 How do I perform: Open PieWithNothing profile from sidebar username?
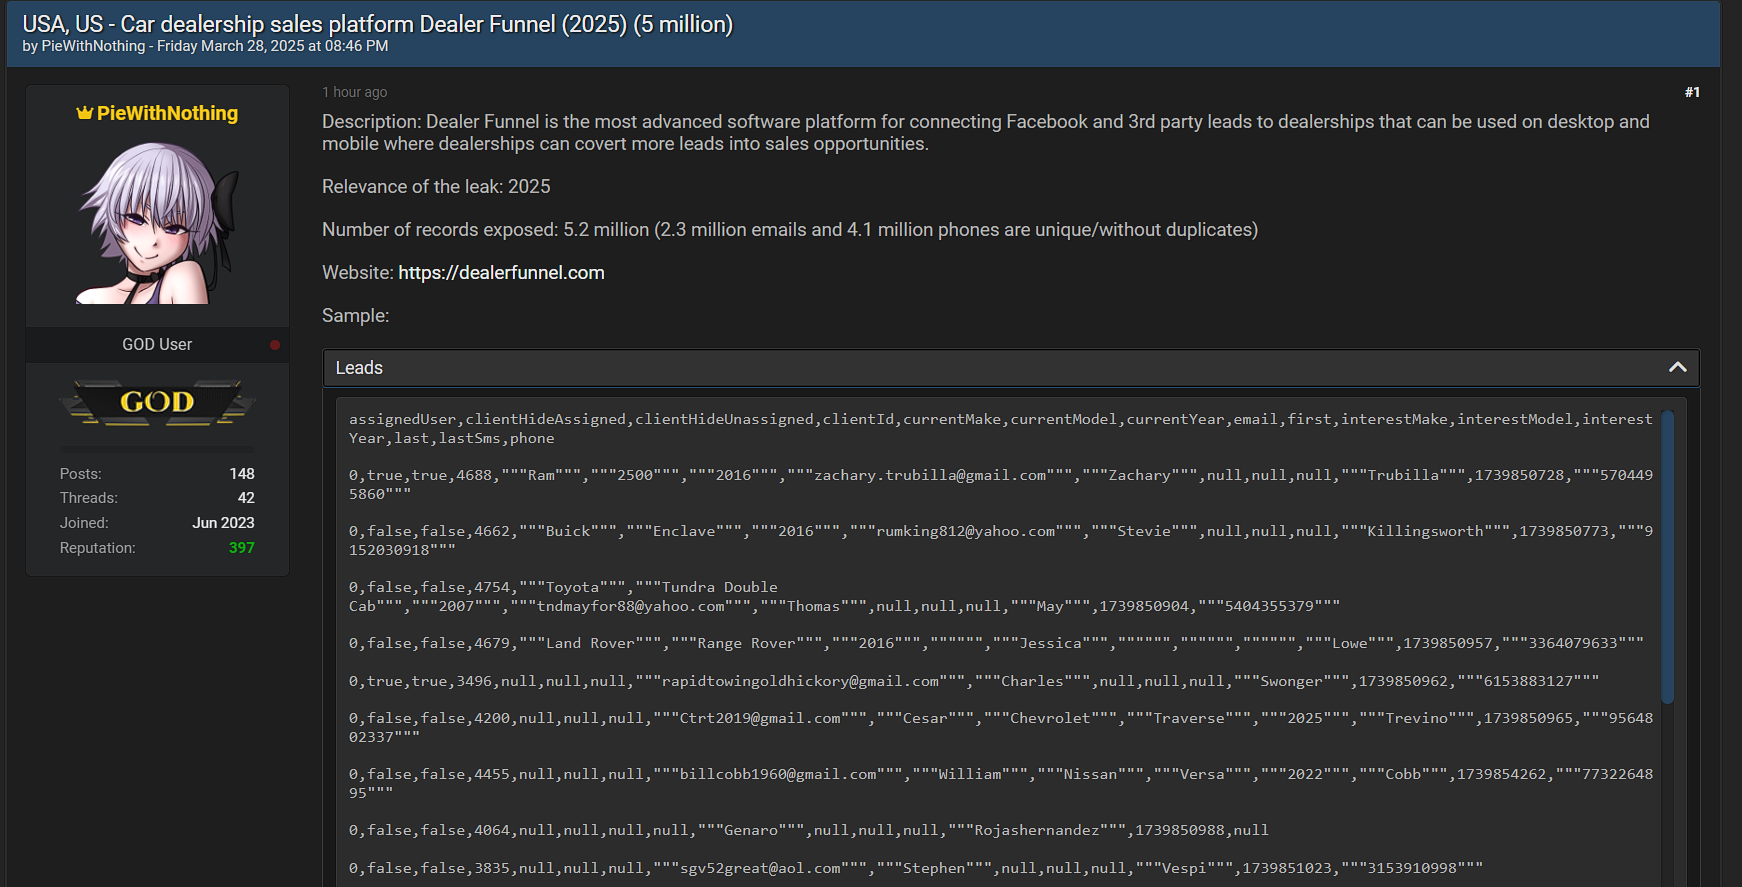click(x=167, y=113)
